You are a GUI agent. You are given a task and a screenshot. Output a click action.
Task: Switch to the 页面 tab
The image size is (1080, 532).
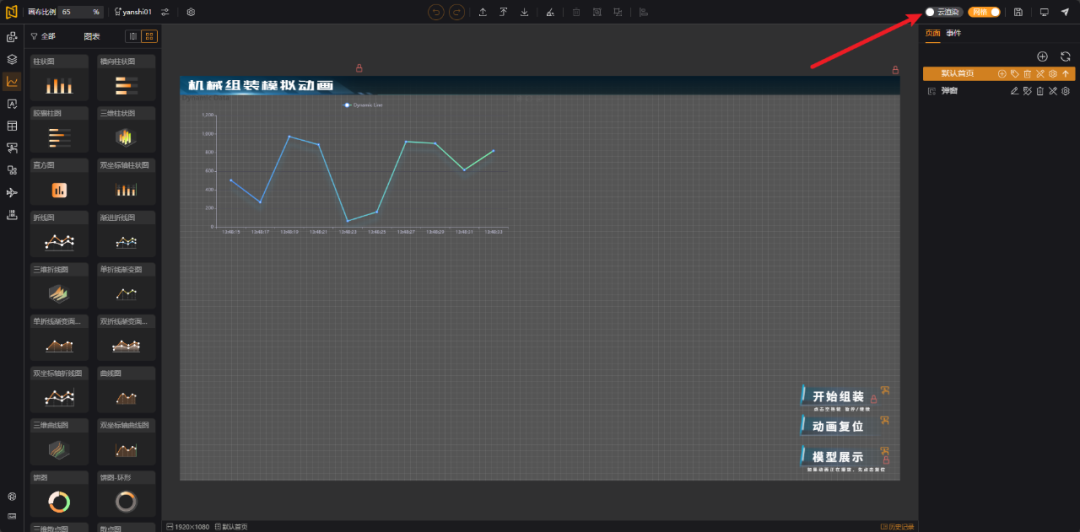933,33
